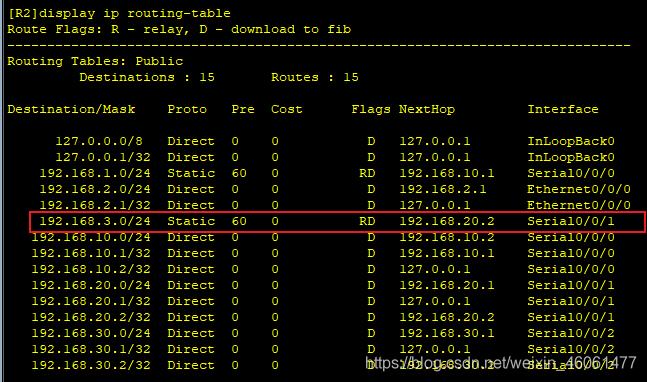This screenshot has width=647, height=382.
Task: Click the NextHop column header
Action: [x=427, y=109]
